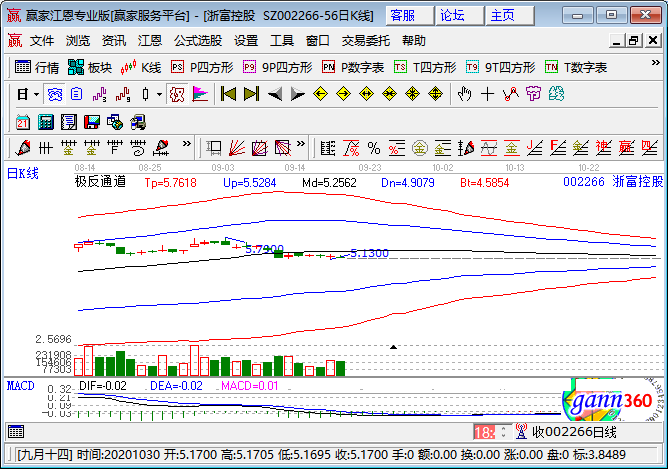Jump to first bar icon
668x469 pixels.
(228, 94)
